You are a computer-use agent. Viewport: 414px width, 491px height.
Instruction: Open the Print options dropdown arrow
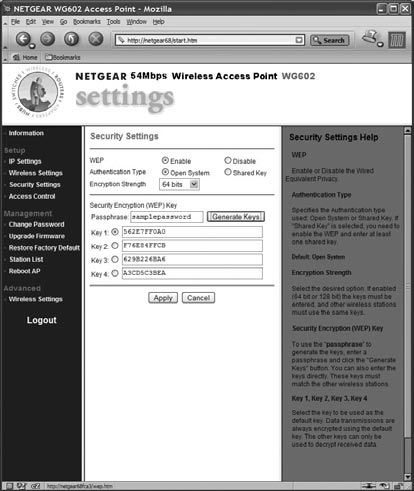(380, 44)
